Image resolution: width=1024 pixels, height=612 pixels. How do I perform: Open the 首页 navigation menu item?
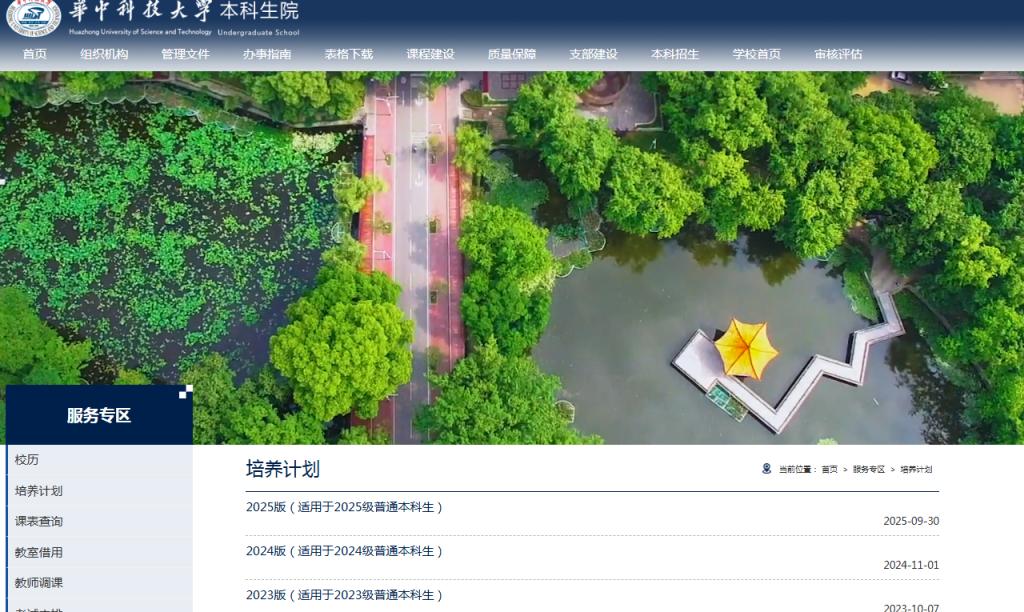pos(35,54)
